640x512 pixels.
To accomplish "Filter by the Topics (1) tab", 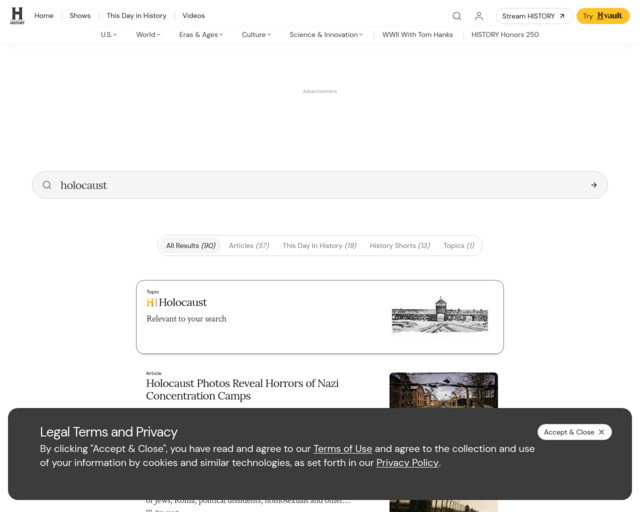I will point(459,245).
